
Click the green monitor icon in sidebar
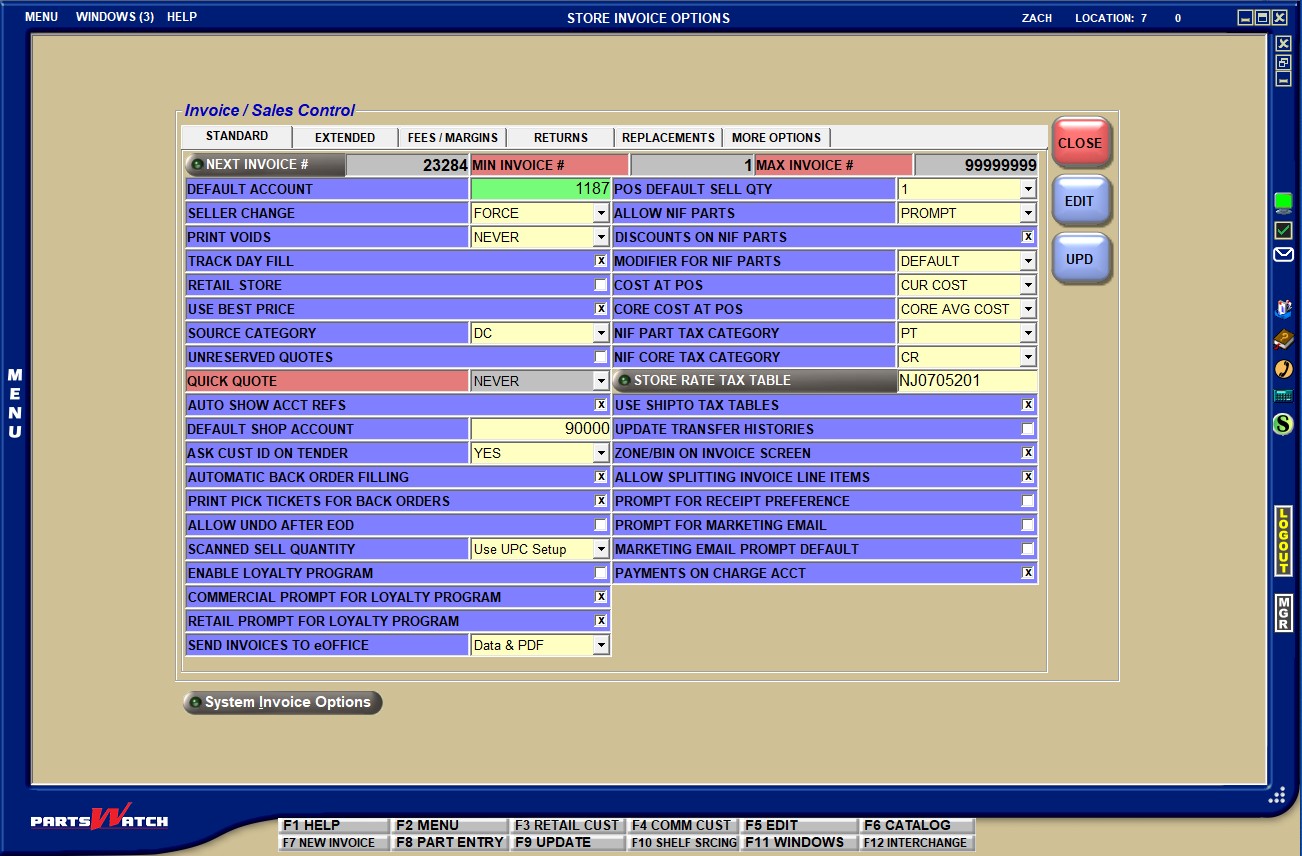(1283, 203)
